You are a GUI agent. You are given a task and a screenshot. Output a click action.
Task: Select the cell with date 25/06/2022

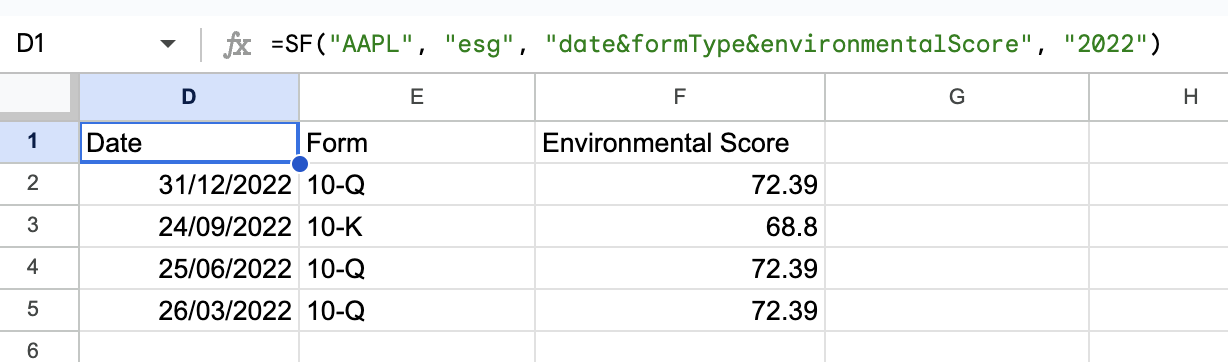pos(189,268)
